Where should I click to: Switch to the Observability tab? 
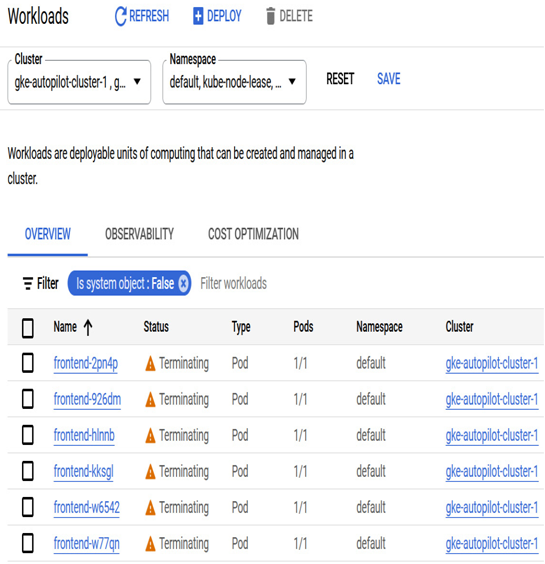139,234
